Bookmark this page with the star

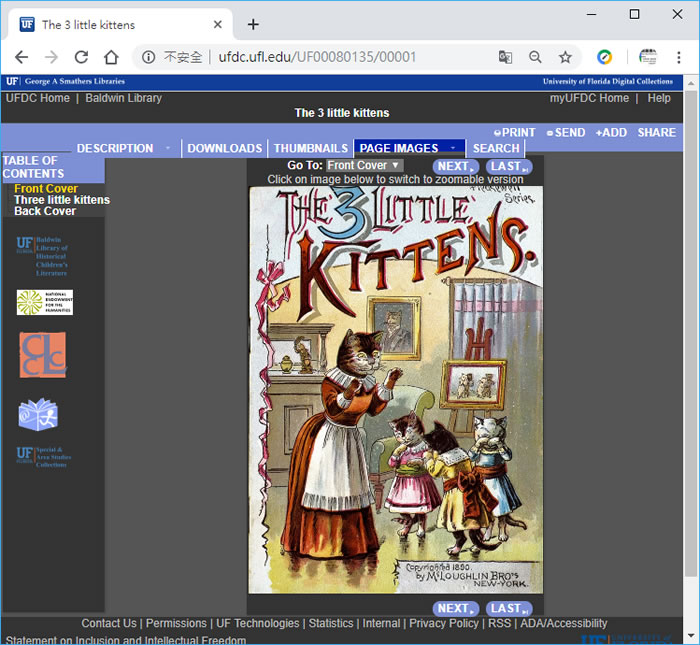point(565,57)
